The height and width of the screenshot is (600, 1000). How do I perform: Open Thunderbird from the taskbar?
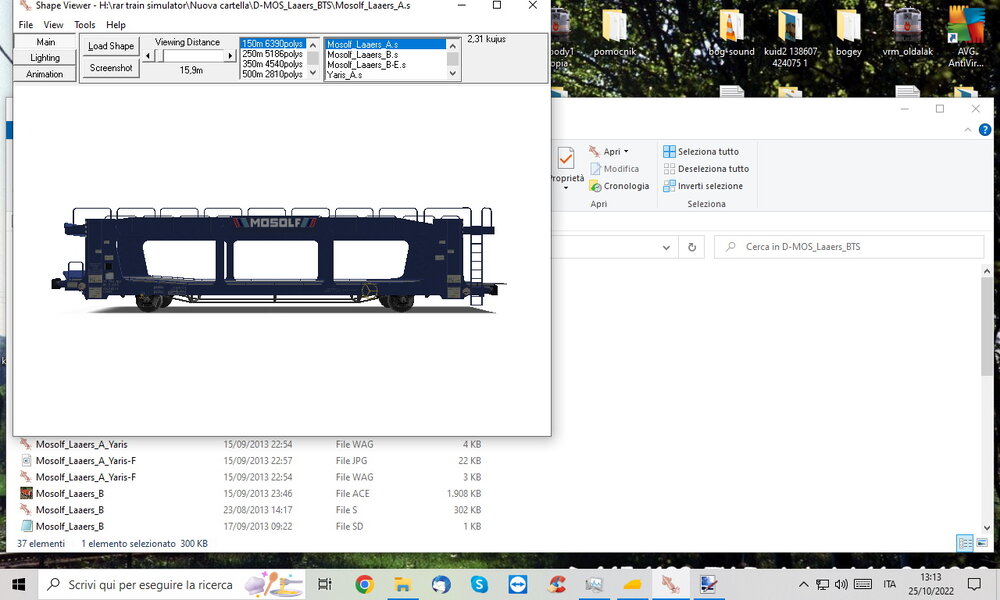441,584
